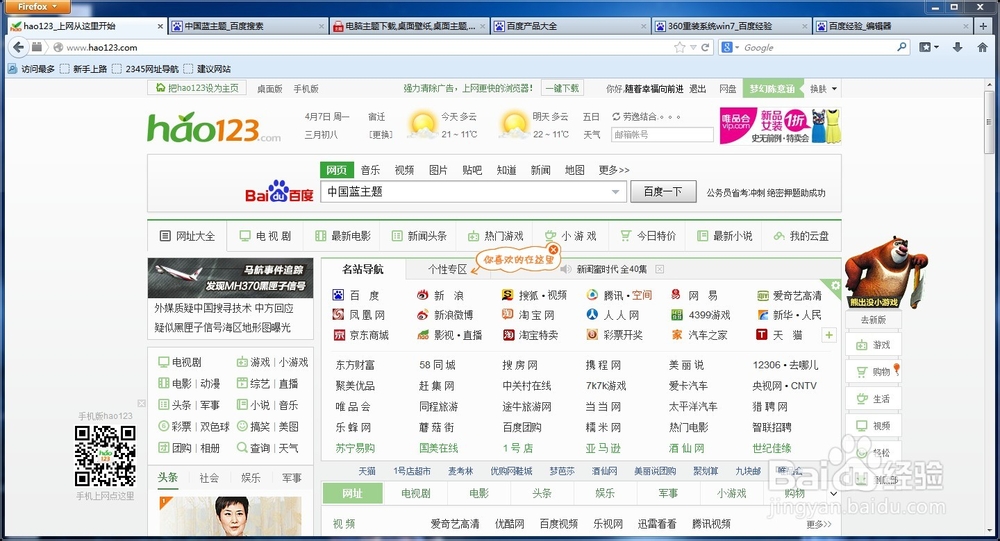The height and width of the screenshot is (541, 1000).
Task: Open 游戏 in the right sidebar
Action: [x=874, y=345]
